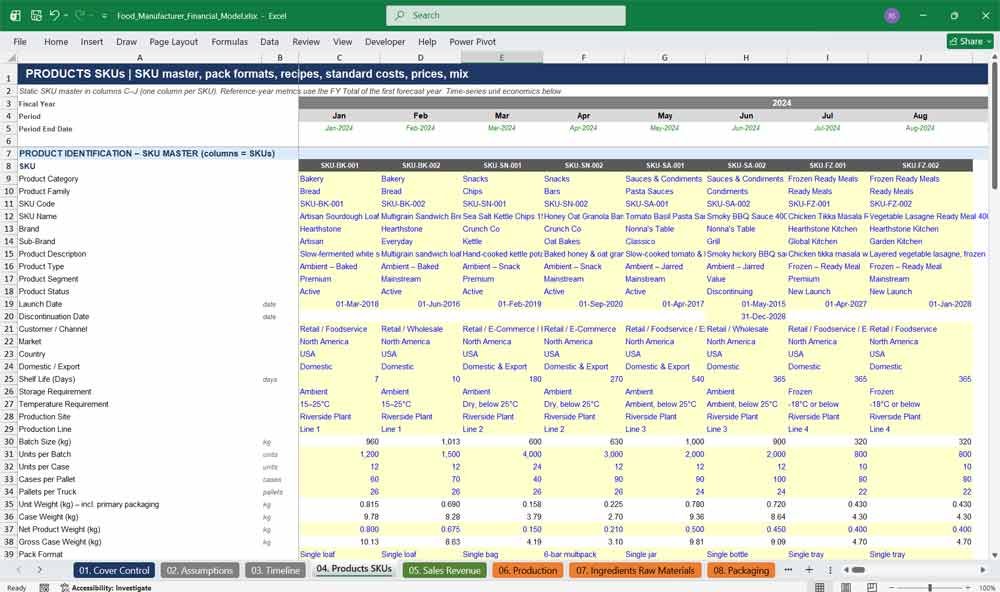Open the Draw ribbon tab
Viewport: 1000px width, 592px height.
pos(126,41)
